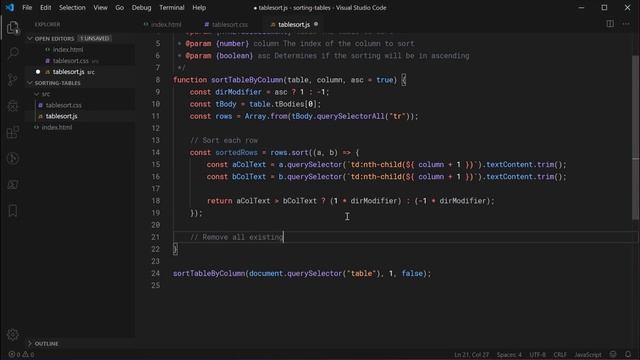The width and height of the screenshot is (640, 360).
Task: Click the split editor icon
Action: tap(610, 24)
